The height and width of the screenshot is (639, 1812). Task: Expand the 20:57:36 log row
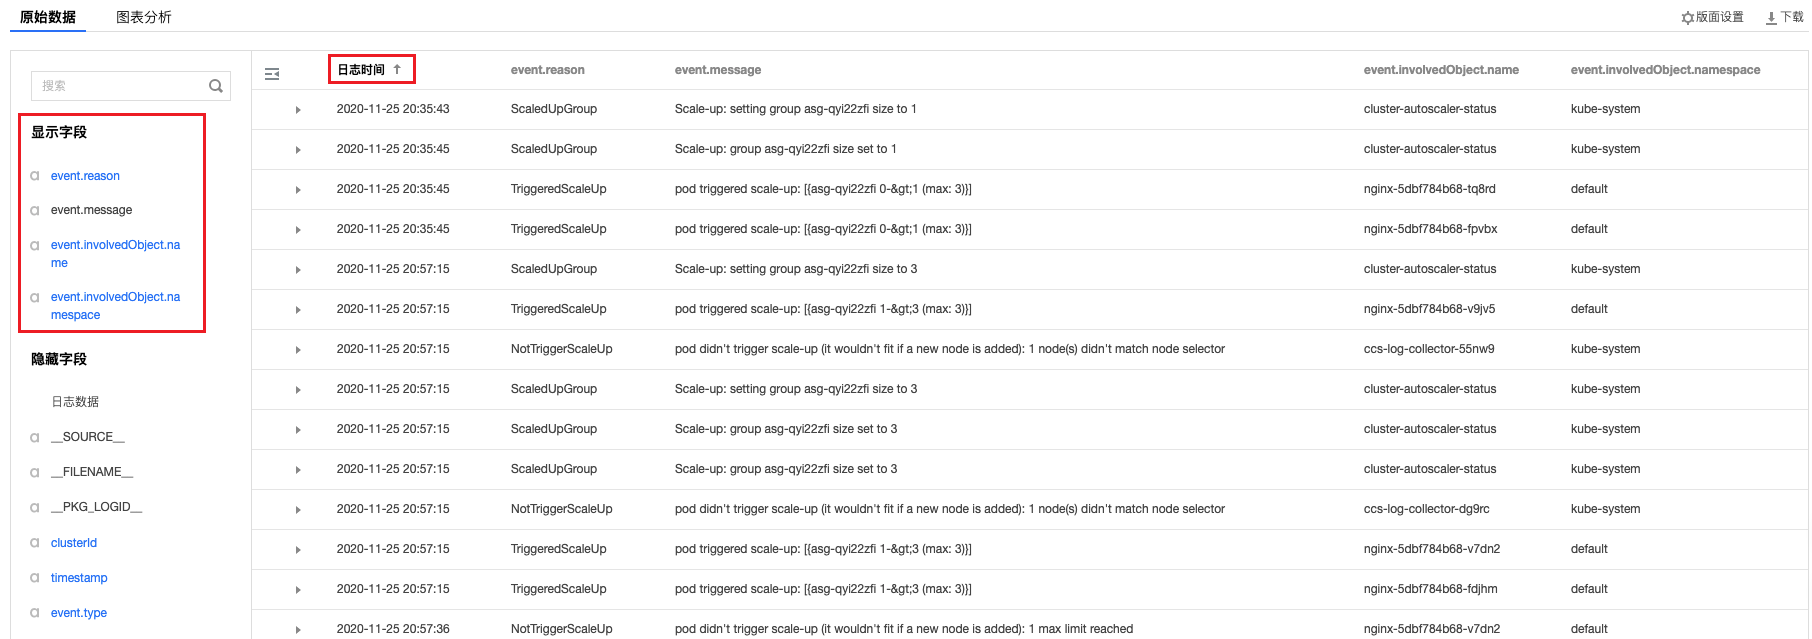(298, 630)
